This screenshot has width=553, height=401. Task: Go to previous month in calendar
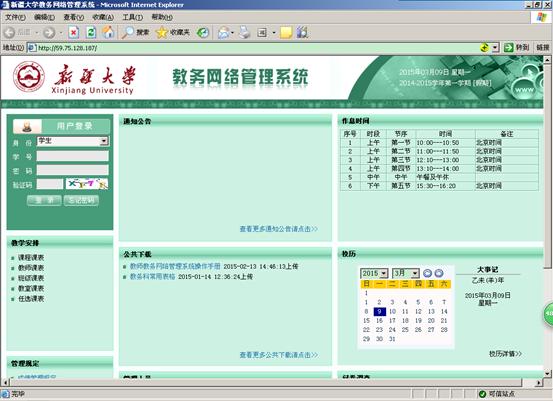pos(427,273)
